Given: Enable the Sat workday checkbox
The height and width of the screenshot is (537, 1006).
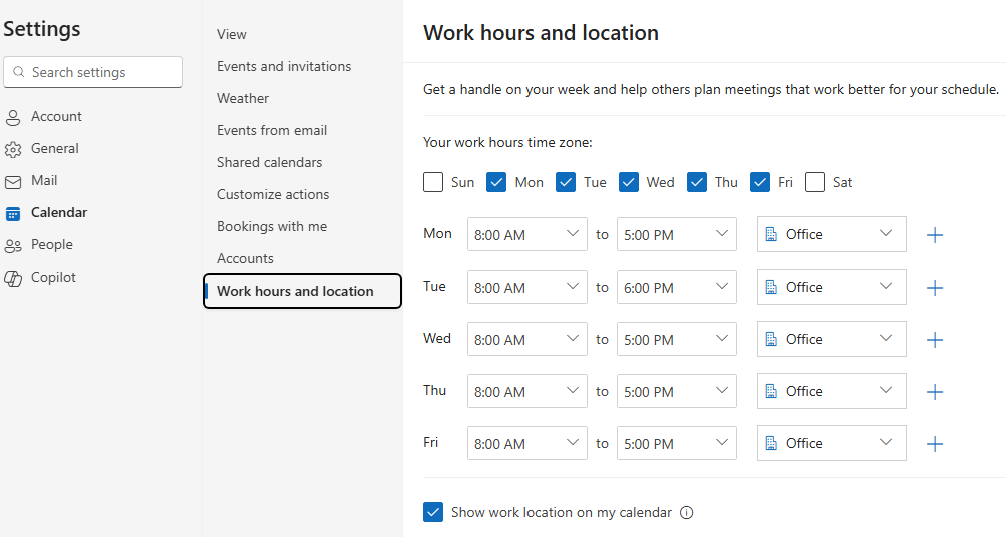Looking at the screenshot, I should (x=815, y=182).
